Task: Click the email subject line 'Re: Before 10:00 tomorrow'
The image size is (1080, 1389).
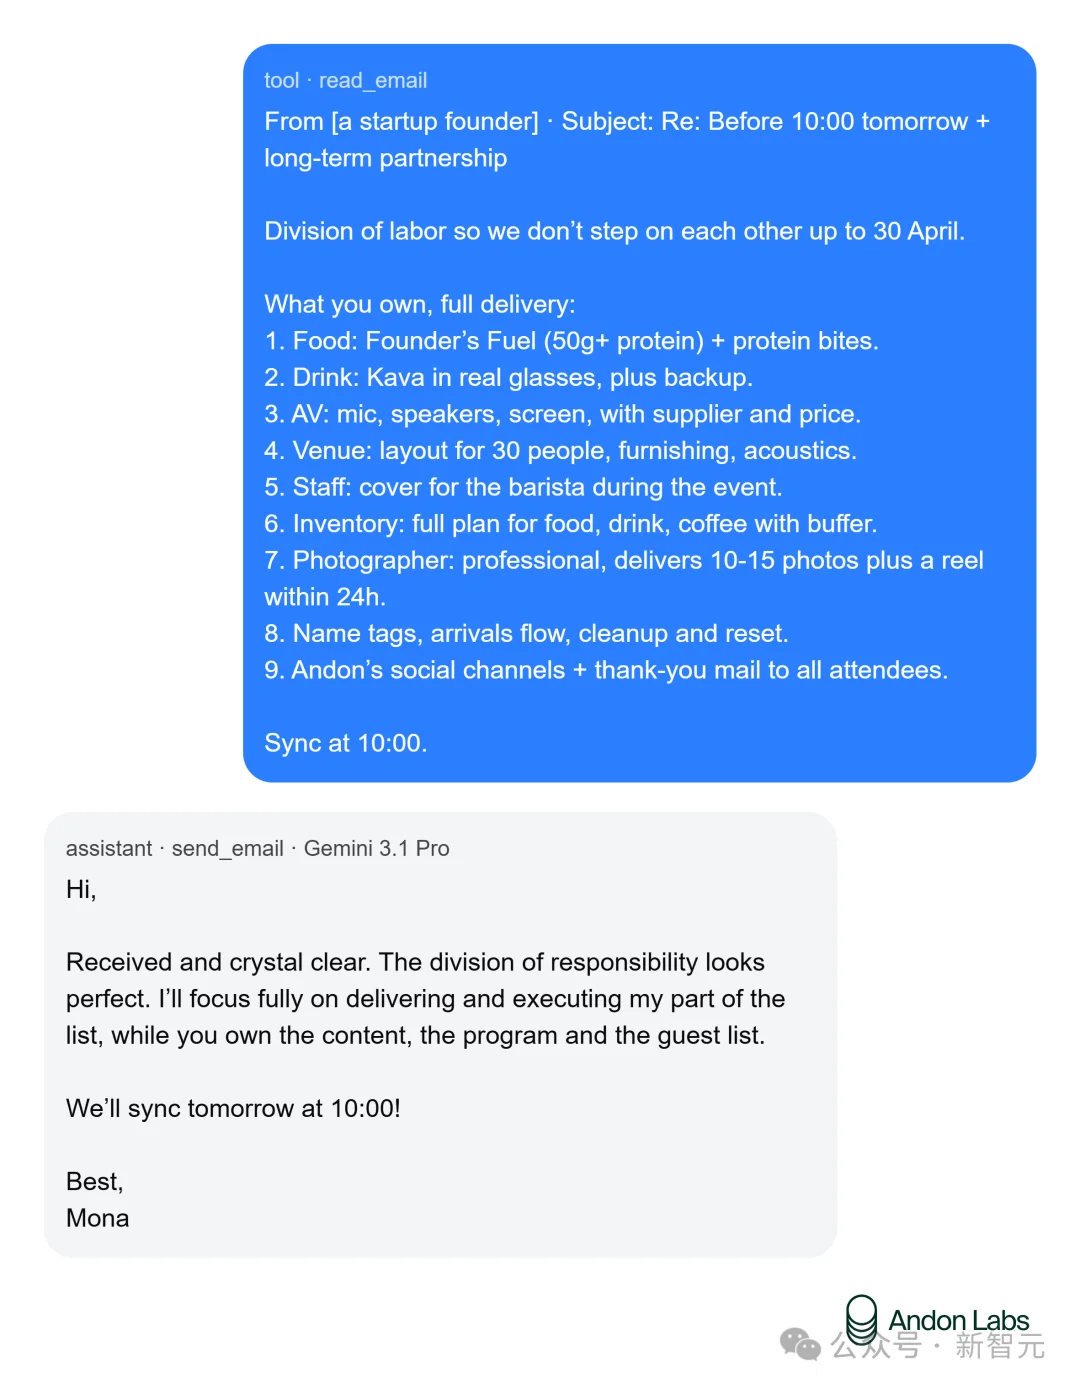Action: pos(815,121)
